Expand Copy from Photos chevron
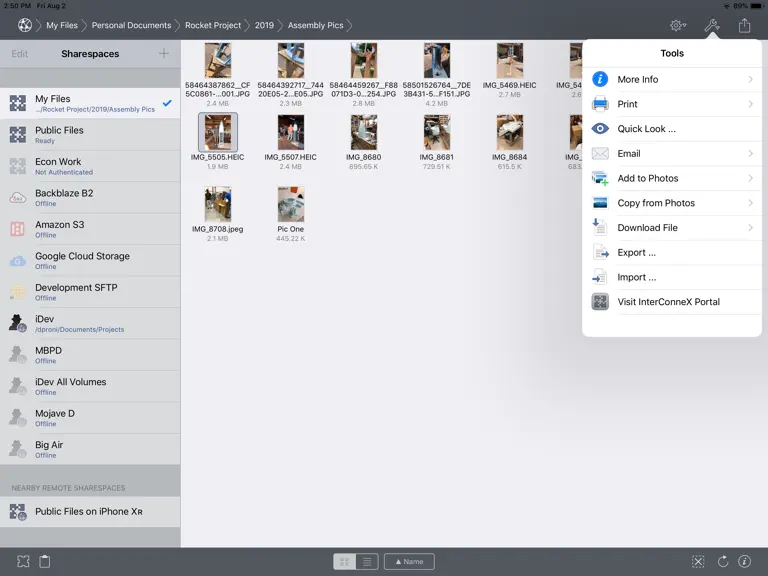Viewport: 768px width, 576px height. coord(750,203)
